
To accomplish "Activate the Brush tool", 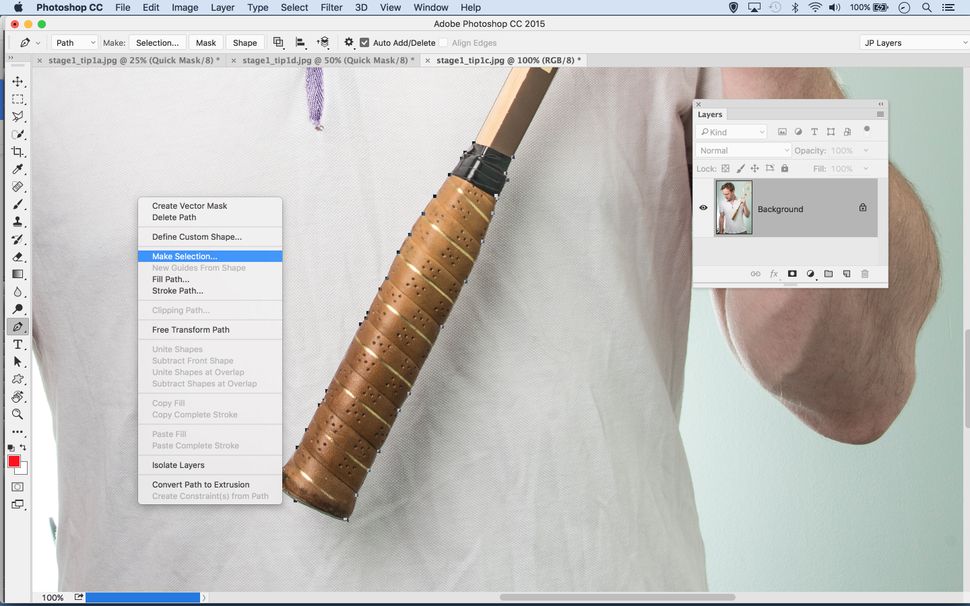I will pyautogui.click(x=17, y=204).
